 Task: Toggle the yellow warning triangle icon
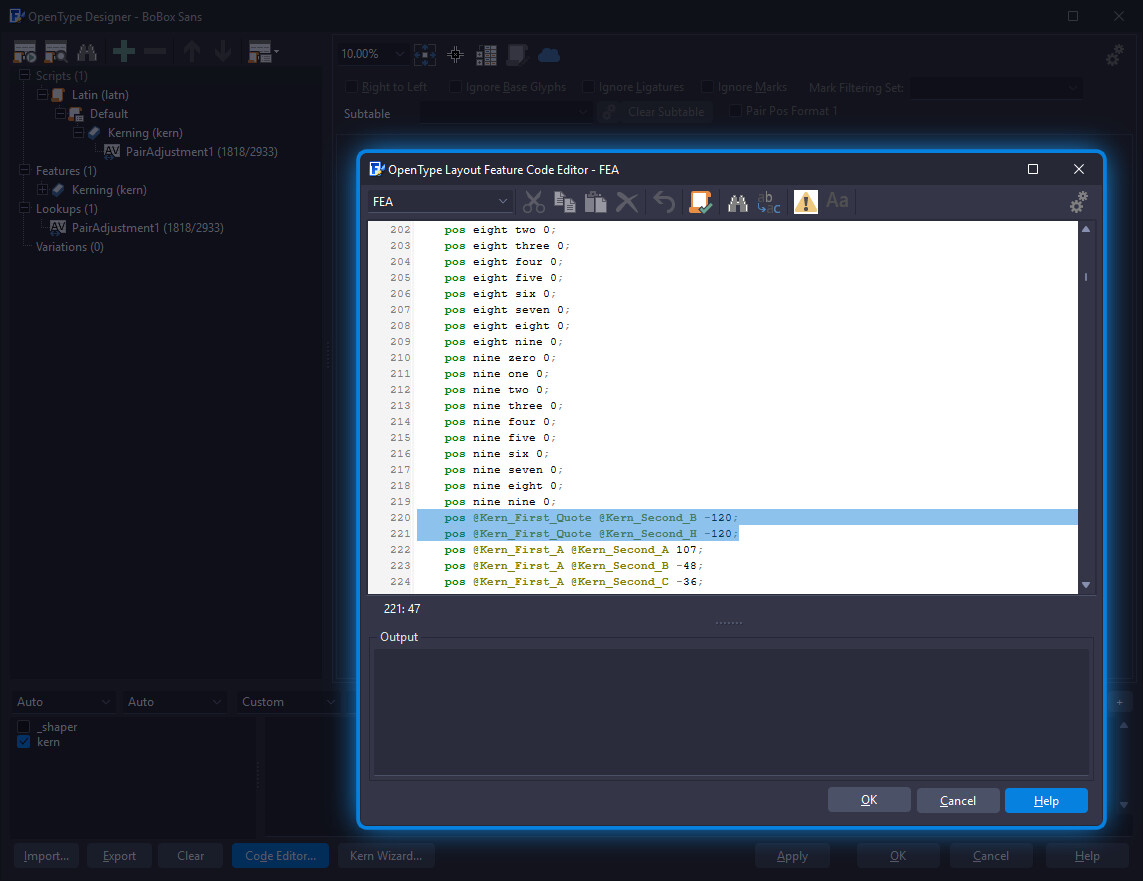tap(806, 202)
